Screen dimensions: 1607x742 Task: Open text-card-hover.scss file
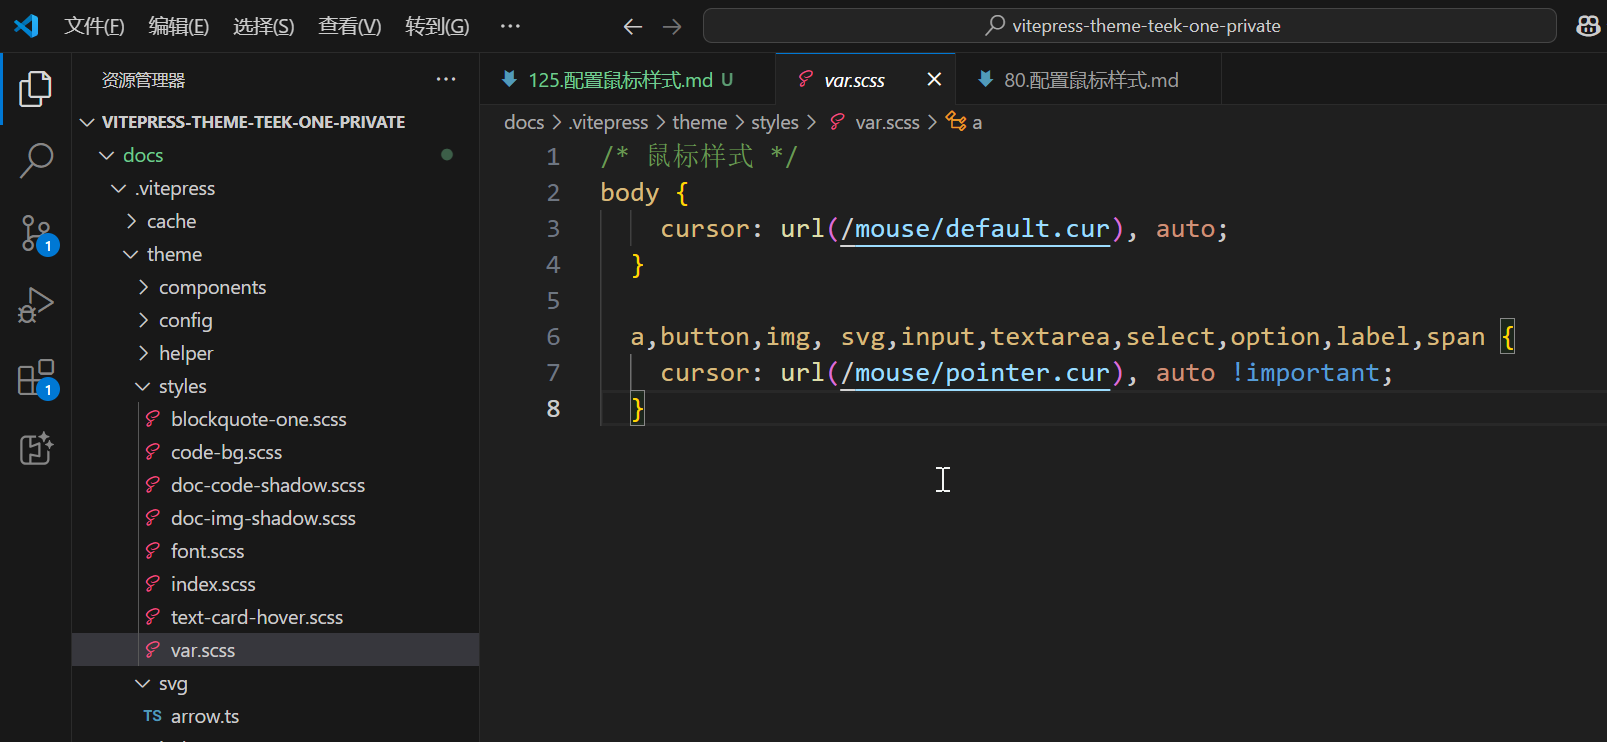click(x=275, y=617)
